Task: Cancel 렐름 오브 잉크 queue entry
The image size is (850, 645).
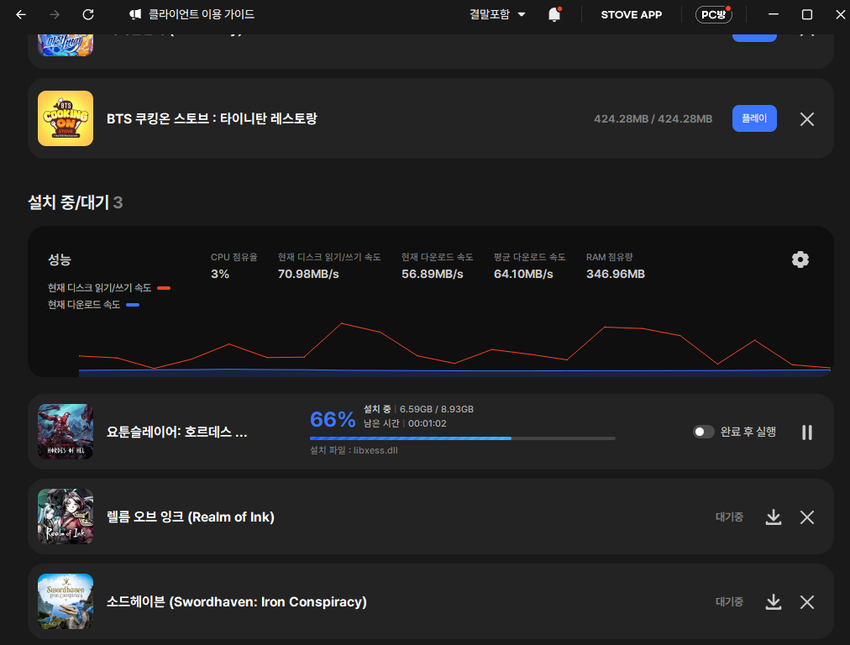Action: click(807, 517)
